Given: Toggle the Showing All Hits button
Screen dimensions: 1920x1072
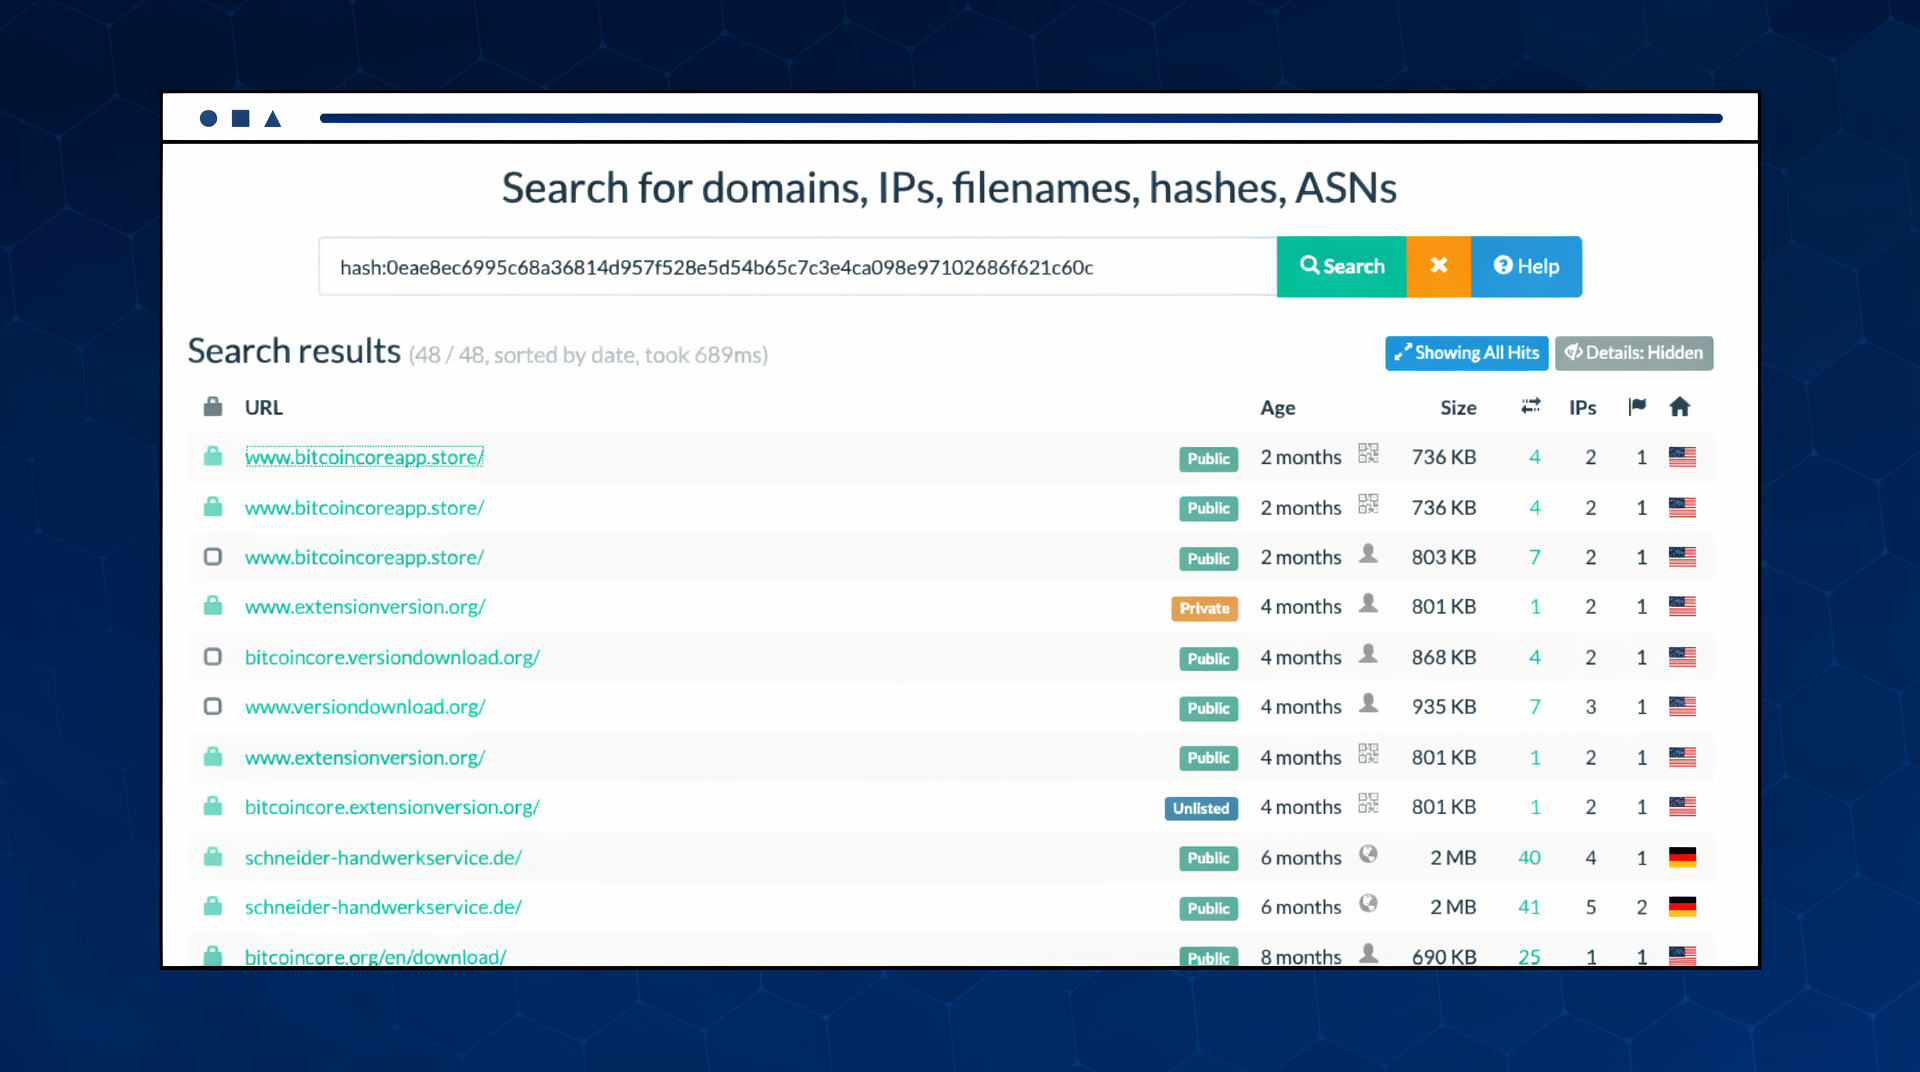Looking at the screenshot, I should [x=1466, y=353].
